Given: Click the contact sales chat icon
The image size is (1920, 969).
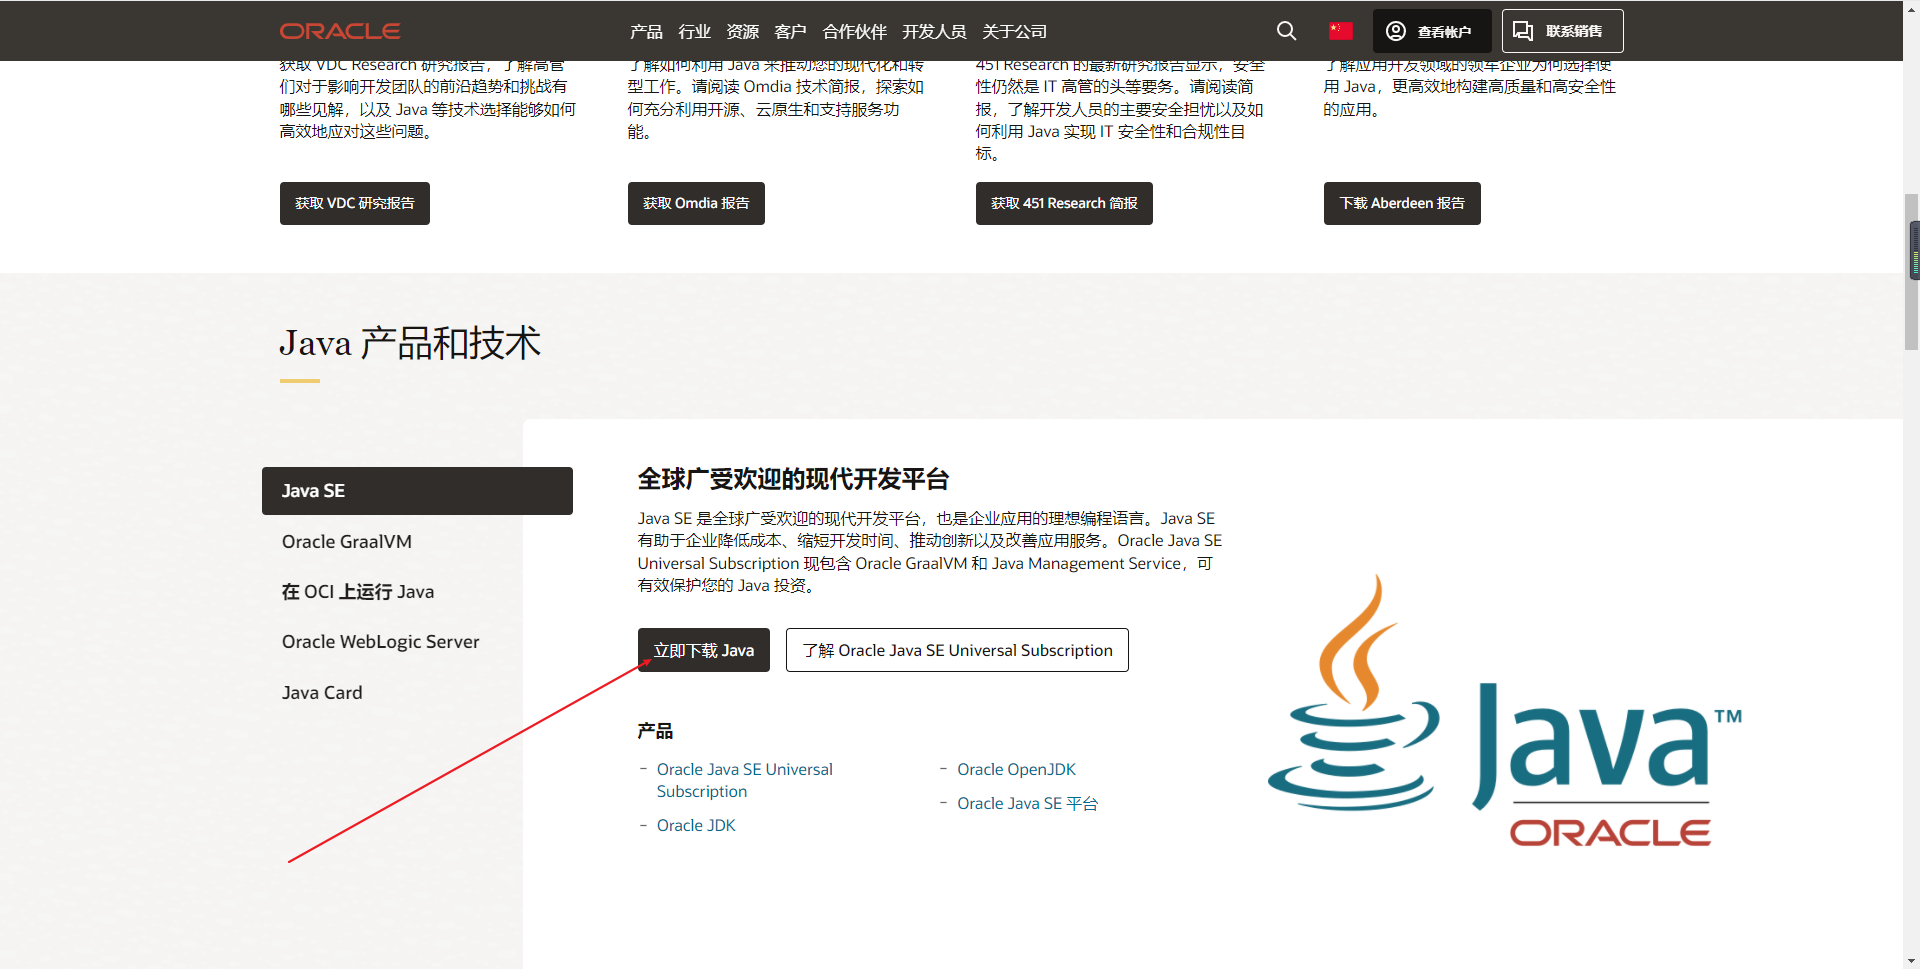Looking at the screenshot, I should coord(1523,31).
